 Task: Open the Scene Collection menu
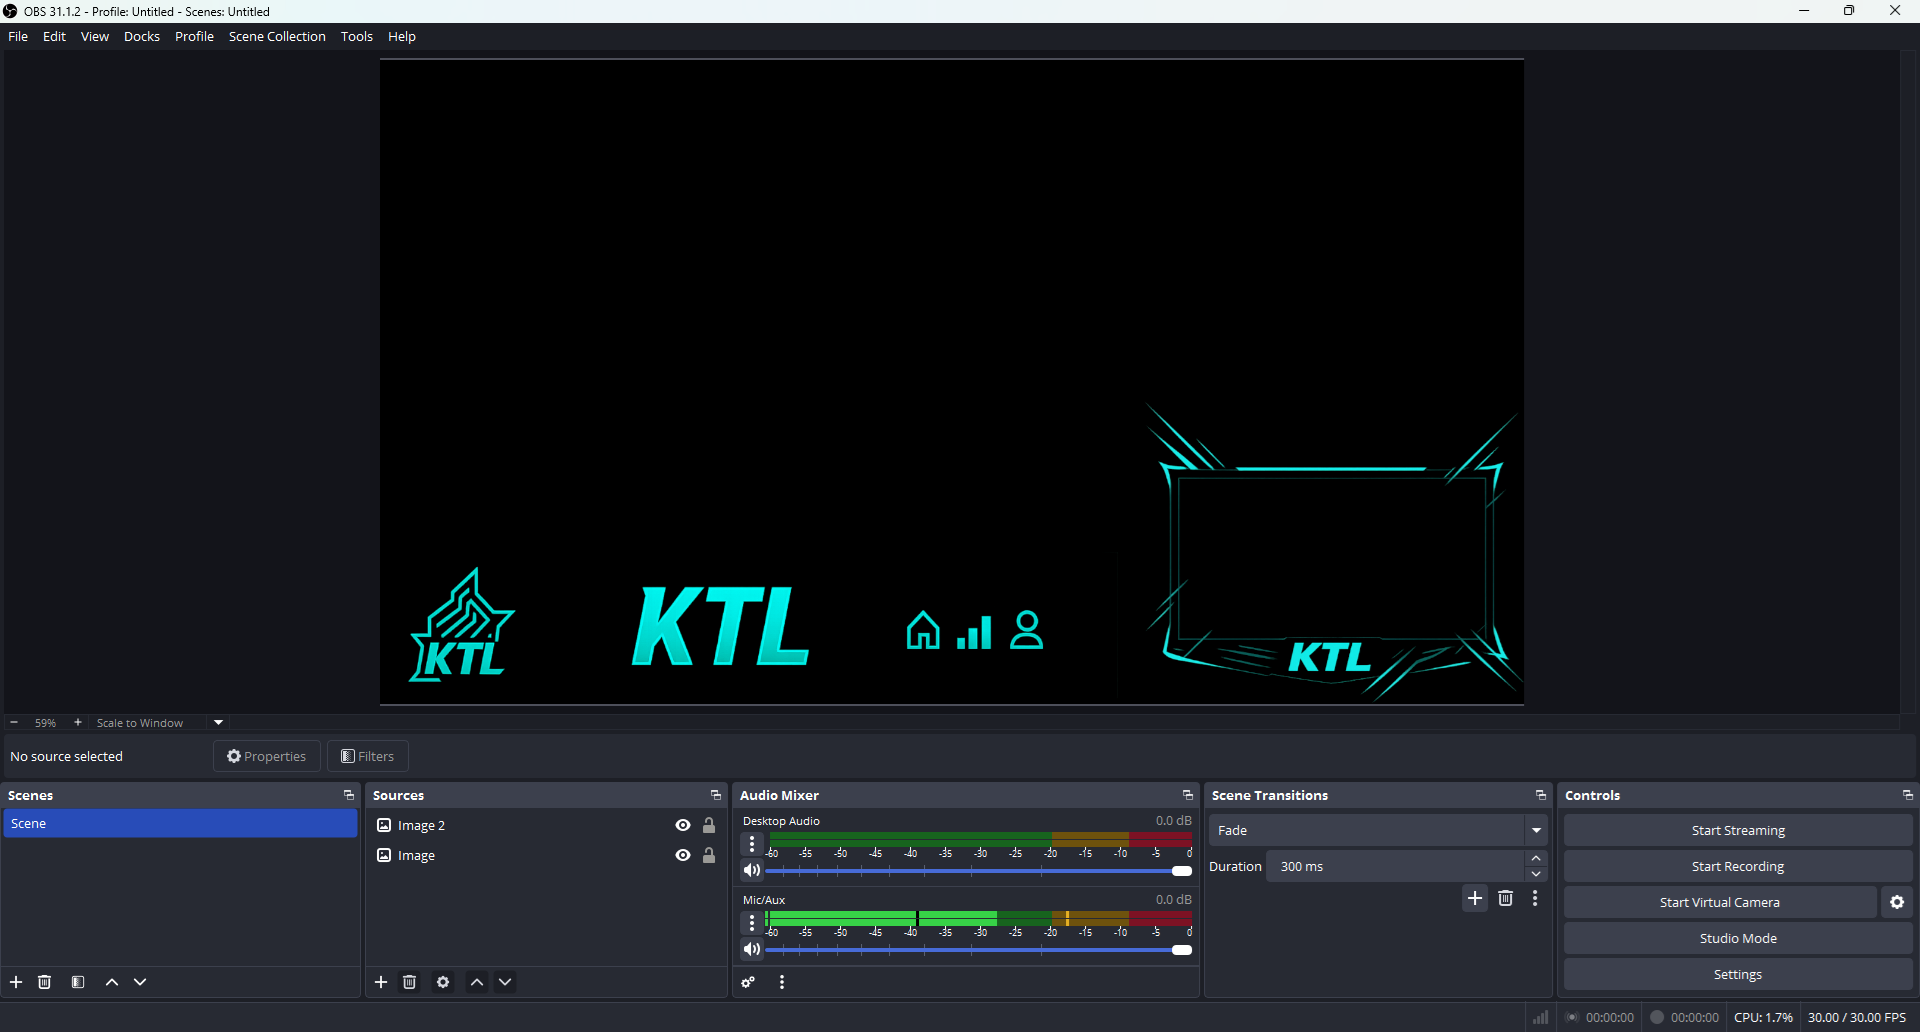pos(277,36)
